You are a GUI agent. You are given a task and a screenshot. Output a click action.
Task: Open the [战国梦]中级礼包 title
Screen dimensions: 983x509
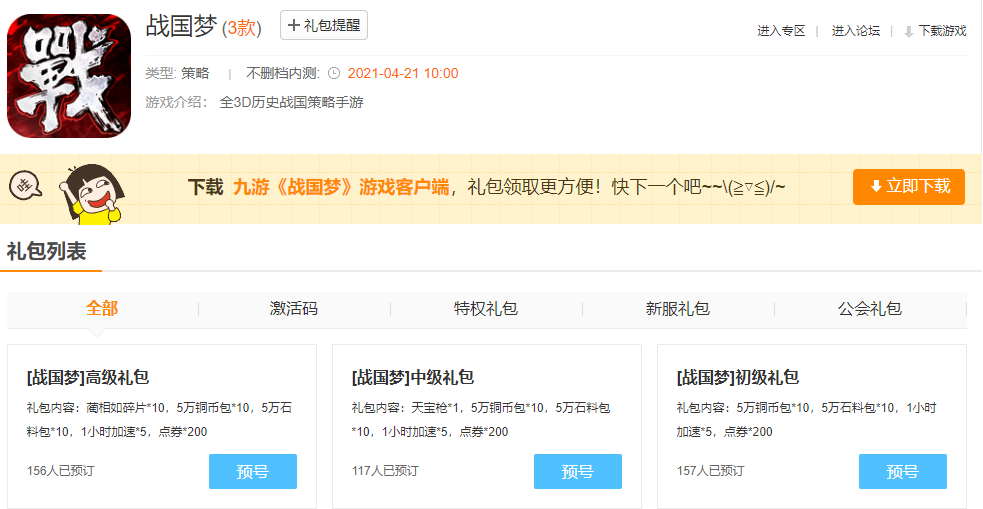(x=413, y=378)
